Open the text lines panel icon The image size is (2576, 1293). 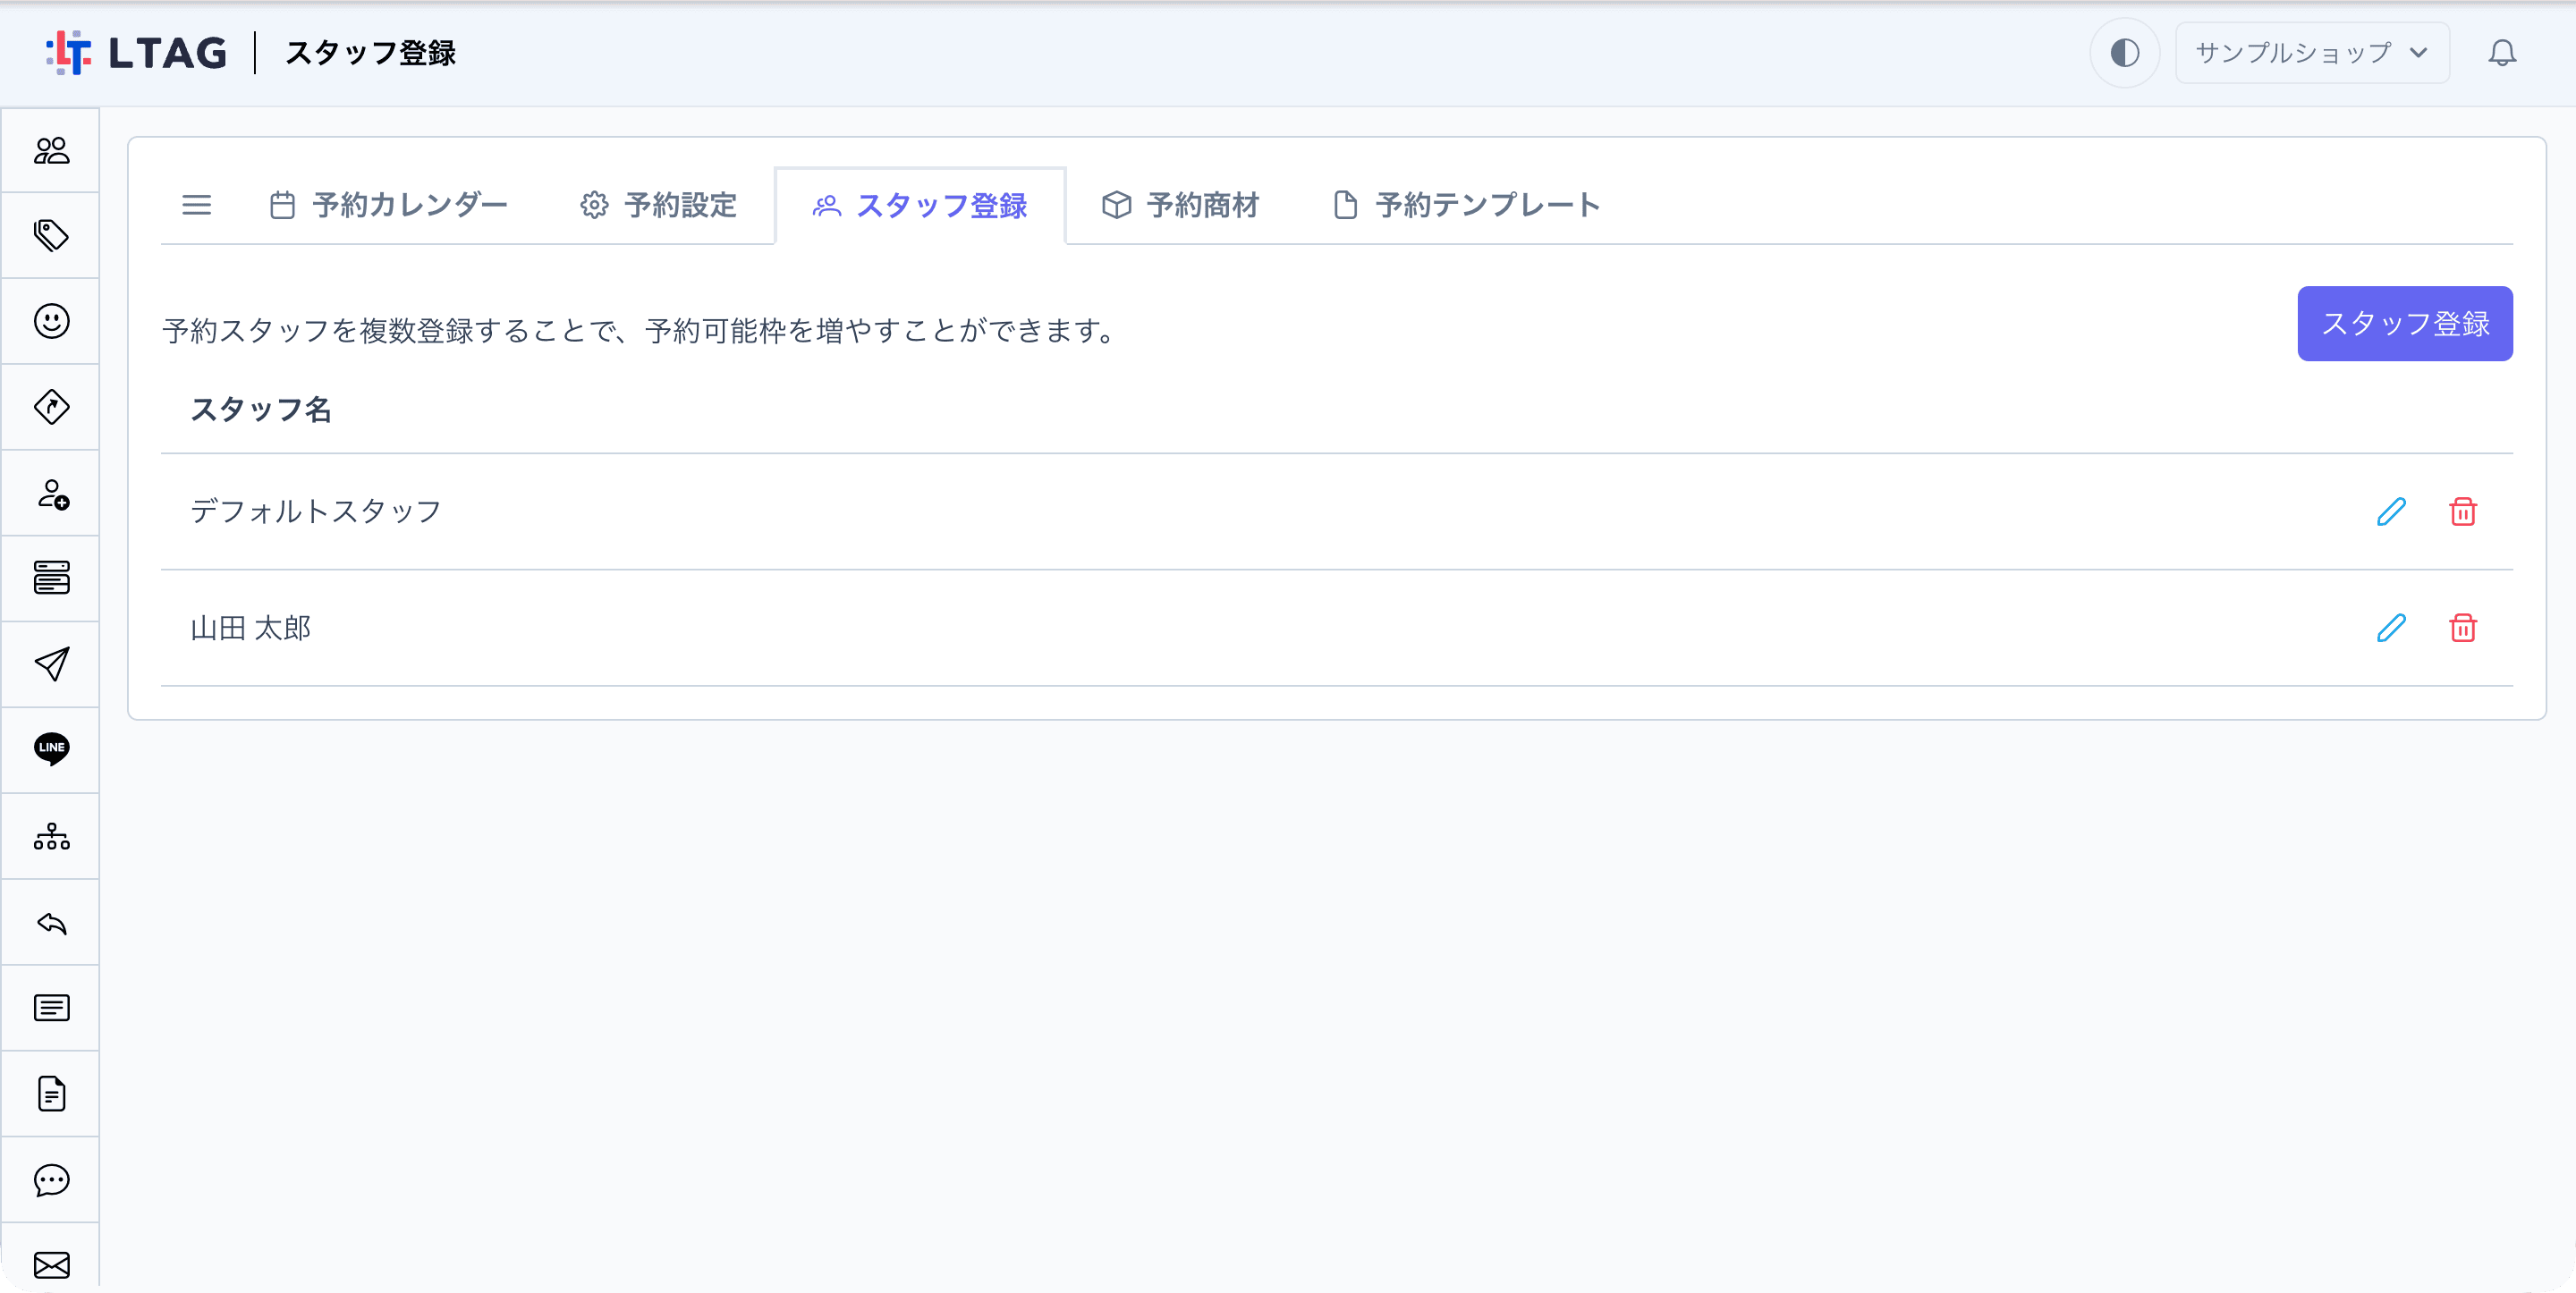click(51, 1008)
